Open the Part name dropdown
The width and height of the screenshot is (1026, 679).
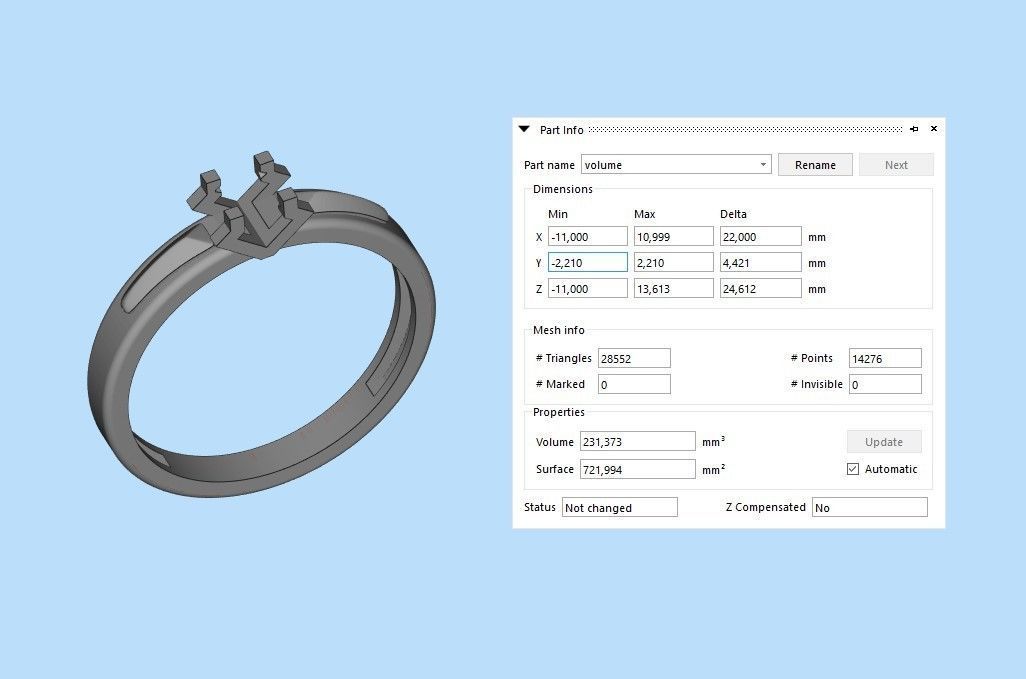pyautogui.click(x=763, y=164)
